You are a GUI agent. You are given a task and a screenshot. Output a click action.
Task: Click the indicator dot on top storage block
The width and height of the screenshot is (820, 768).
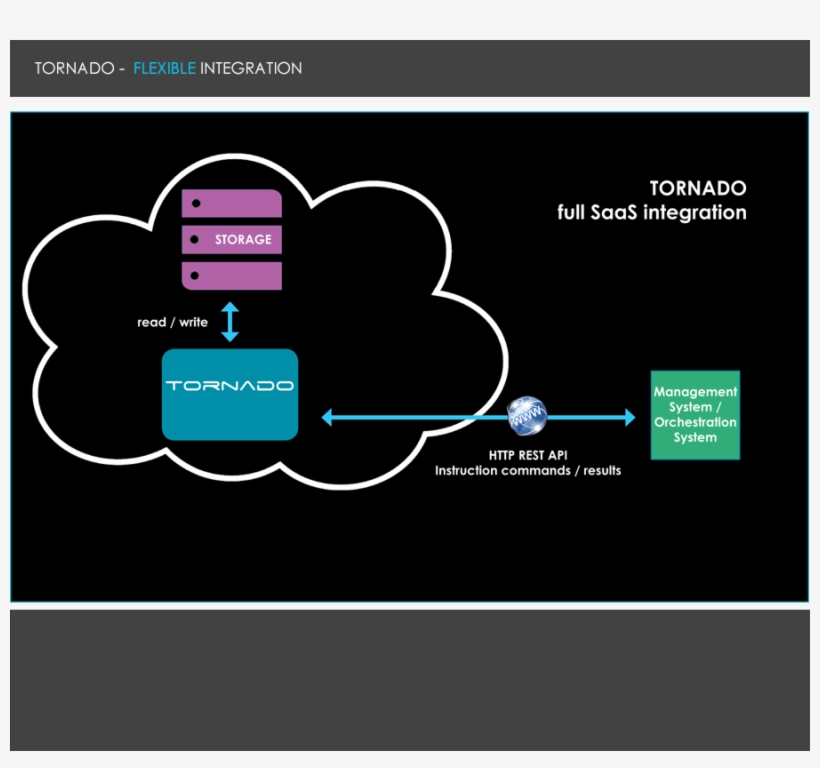tap(196, 204)
